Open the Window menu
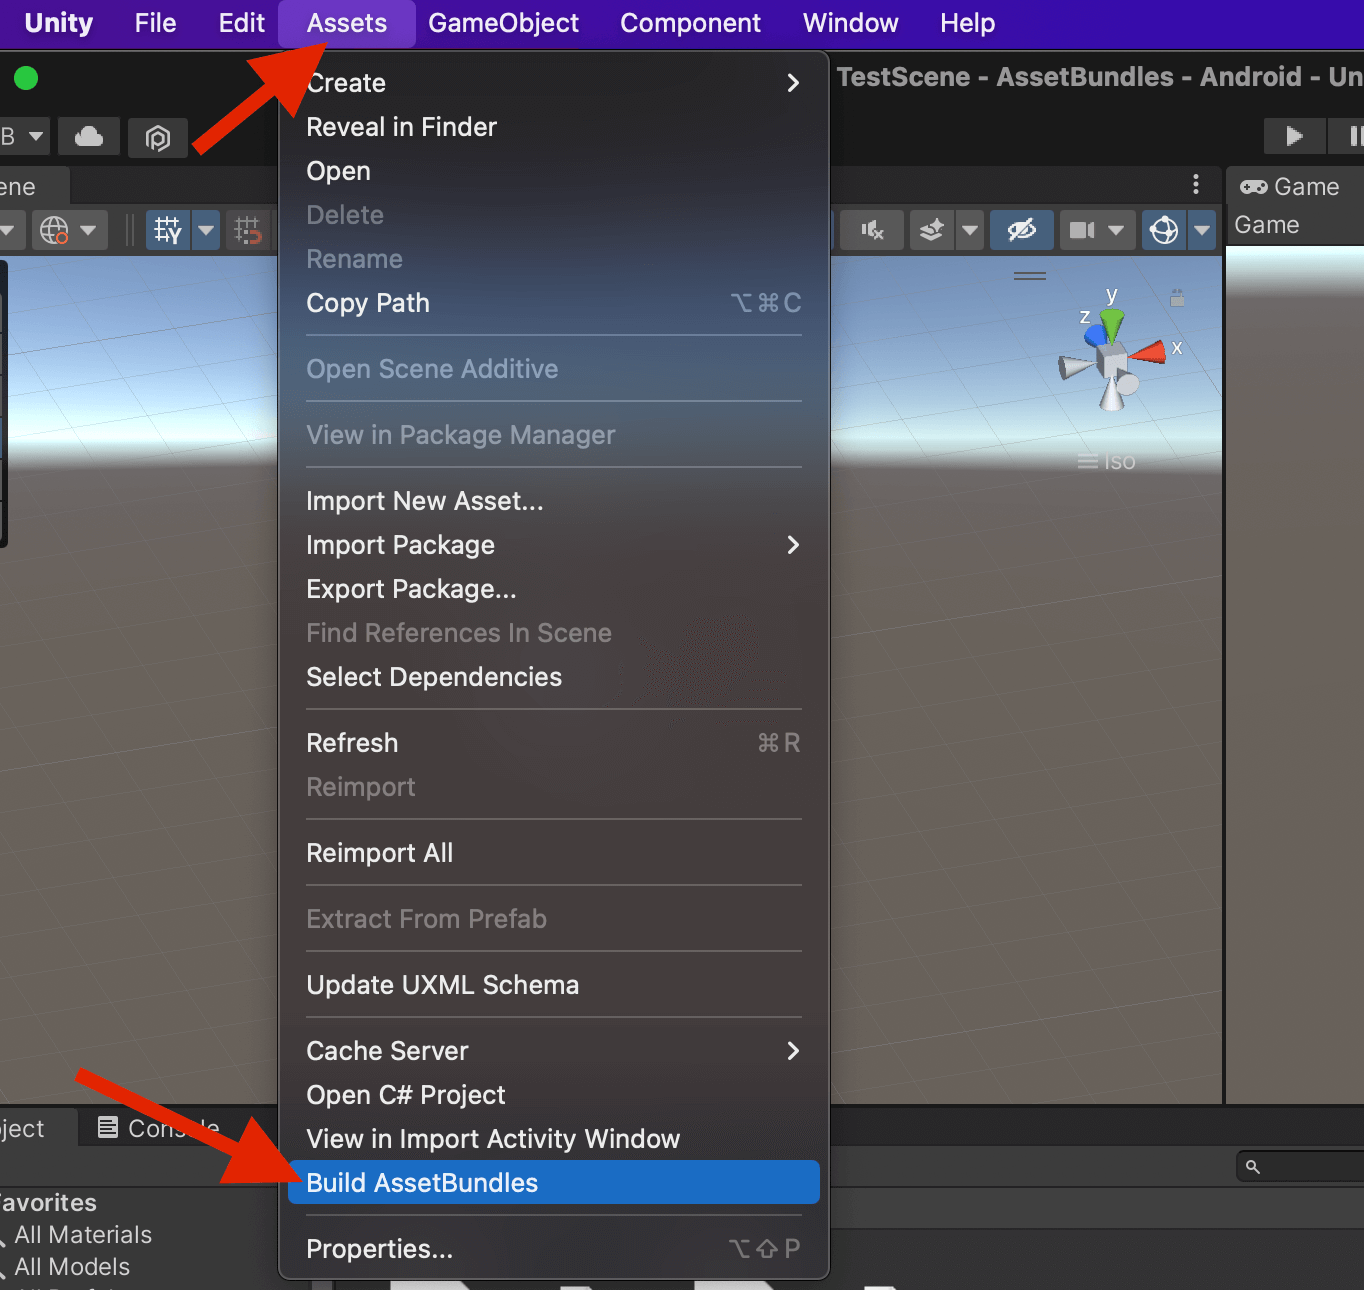 (851, 23)
